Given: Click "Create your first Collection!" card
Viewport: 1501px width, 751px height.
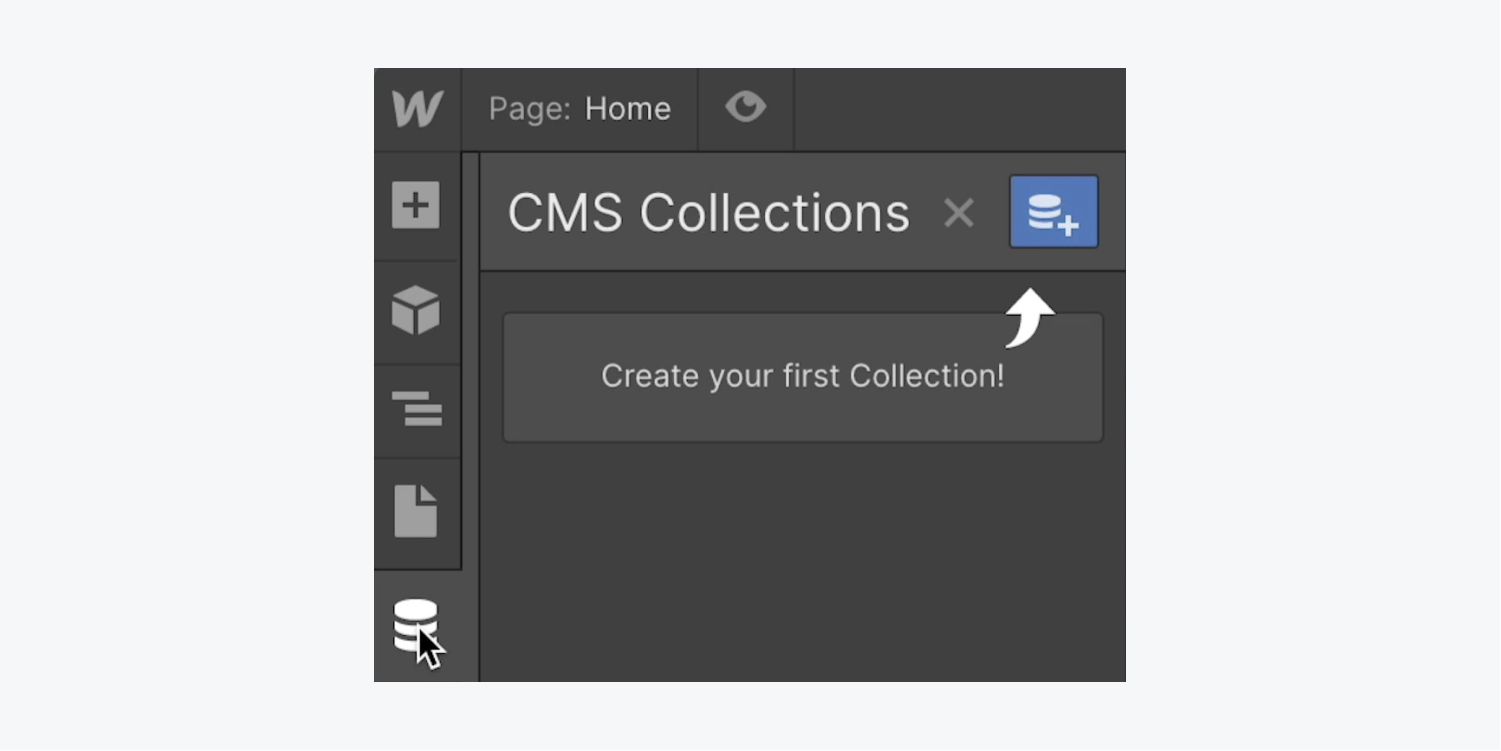Looking at the screenshot, I should (x=802, y=377).
